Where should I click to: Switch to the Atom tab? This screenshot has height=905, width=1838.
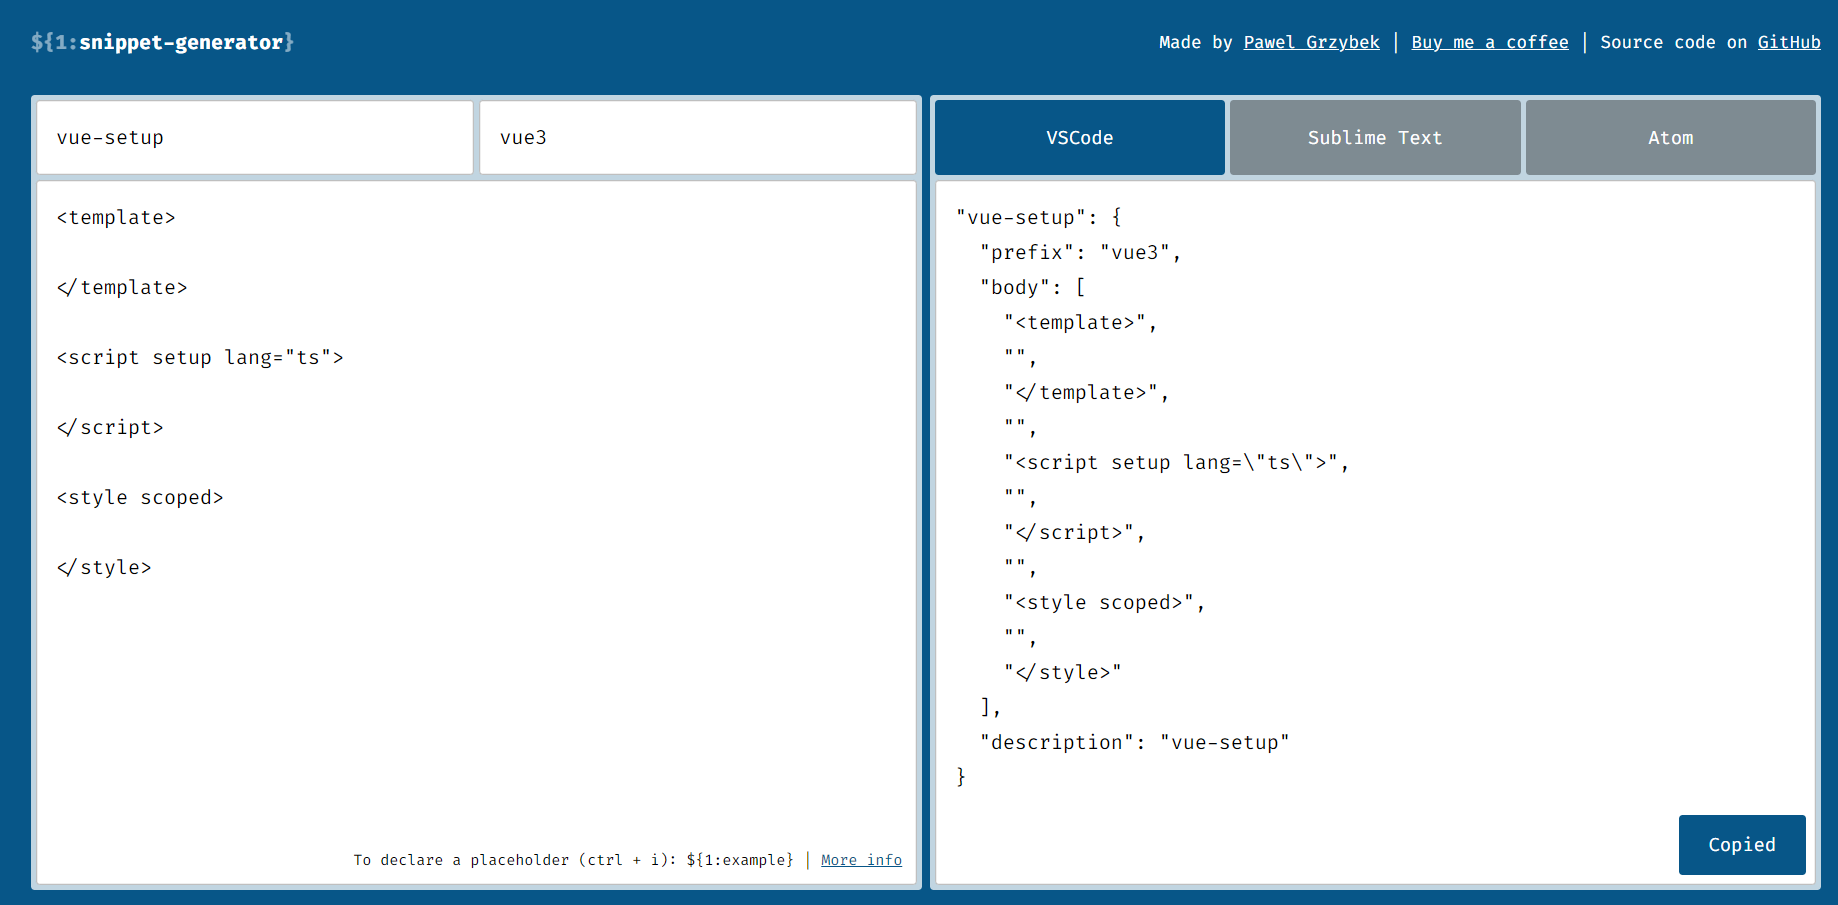[x=1670, y=137]
